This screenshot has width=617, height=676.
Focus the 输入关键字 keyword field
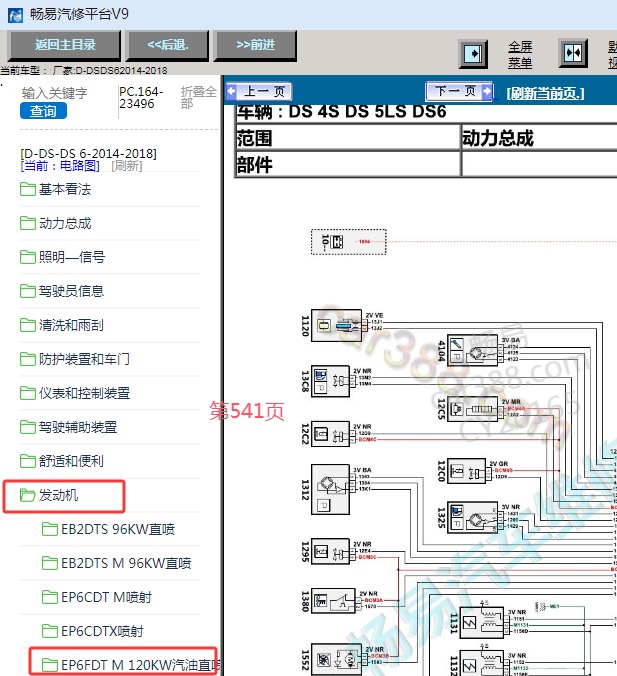click(55, 93)
